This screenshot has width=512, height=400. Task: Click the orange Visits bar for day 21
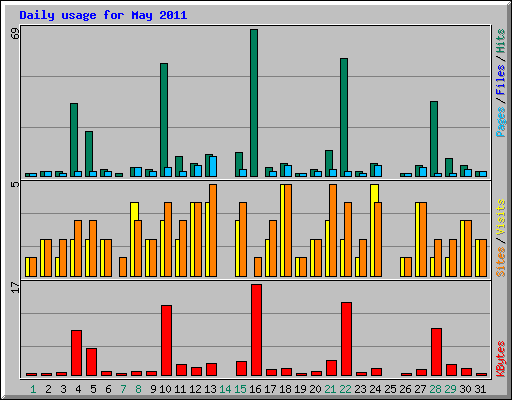(333, 230)
